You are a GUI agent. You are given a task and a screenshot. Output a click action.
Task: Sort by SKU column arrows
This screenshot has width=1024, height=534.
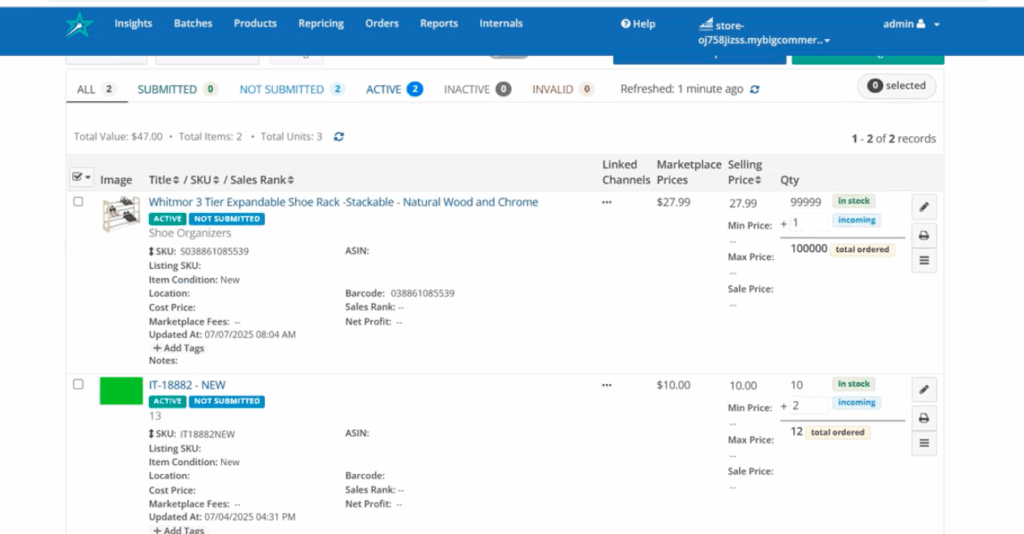(216, 180)
